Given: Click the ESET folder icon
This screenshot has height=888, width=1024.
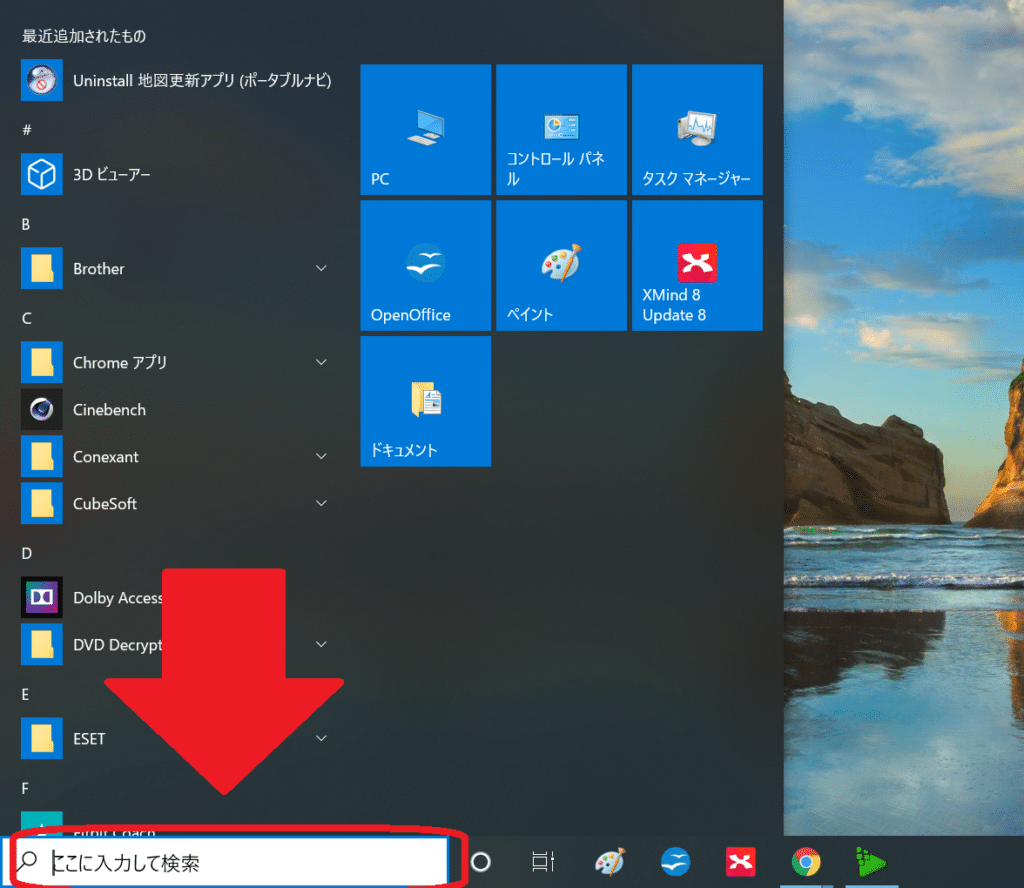Looking at the screenshot, I should [x=42, y=738].
